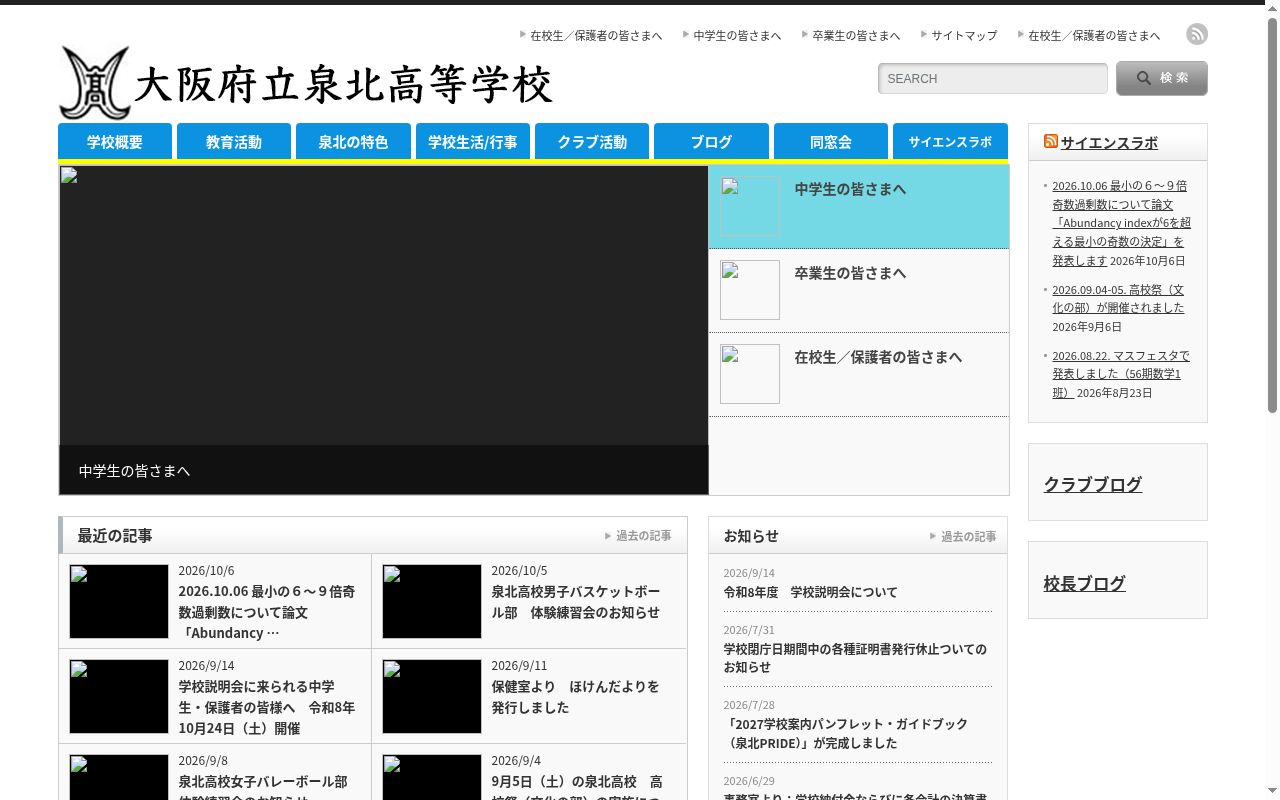Open the ブログ menu
Image resolution: width=1280 pixels, height=800 pixels.
click(x=711, y=142)
